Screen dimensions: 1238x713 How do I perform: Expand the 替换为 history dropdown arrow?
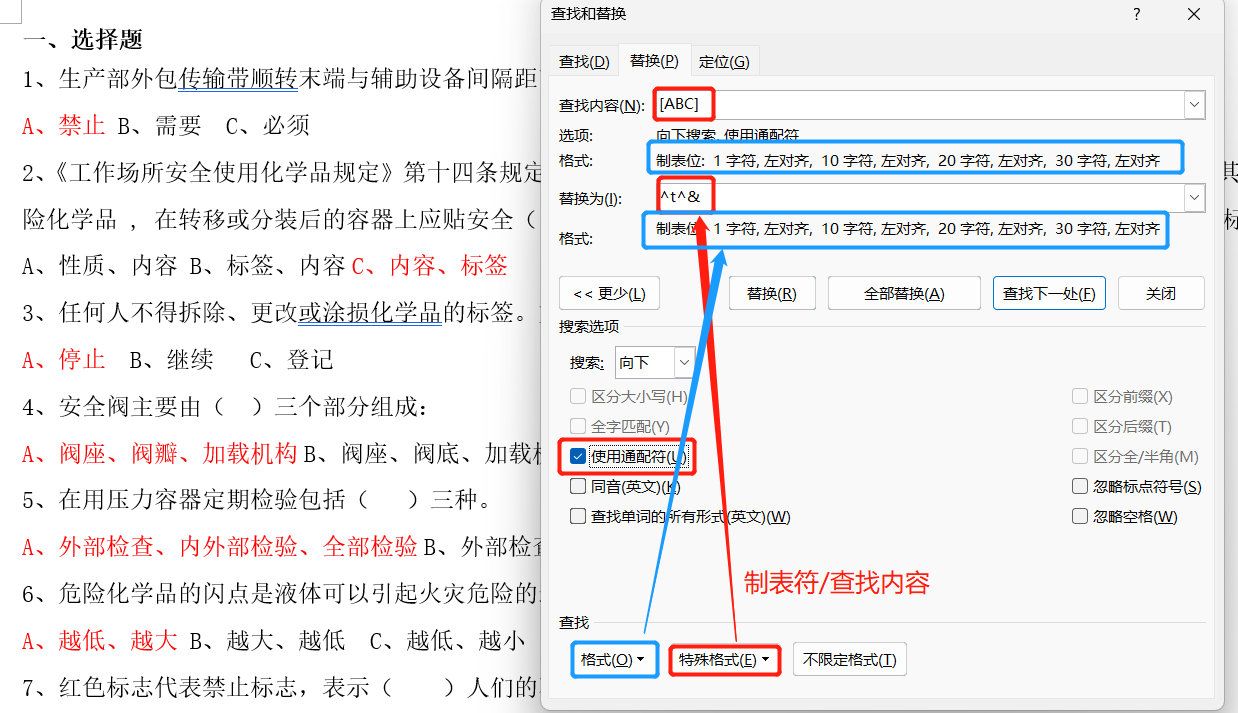click(x=1194, y=198)
